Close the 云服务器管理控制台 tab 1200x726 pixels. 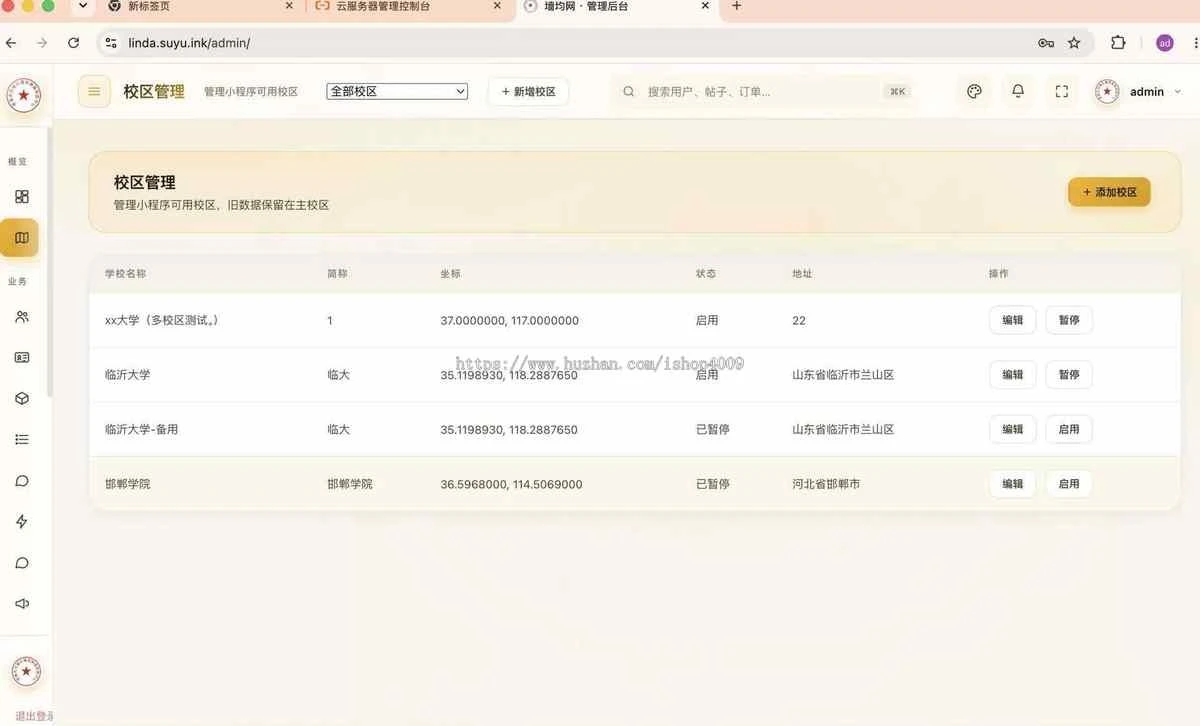pyautogui.click(x=497, y=6)
